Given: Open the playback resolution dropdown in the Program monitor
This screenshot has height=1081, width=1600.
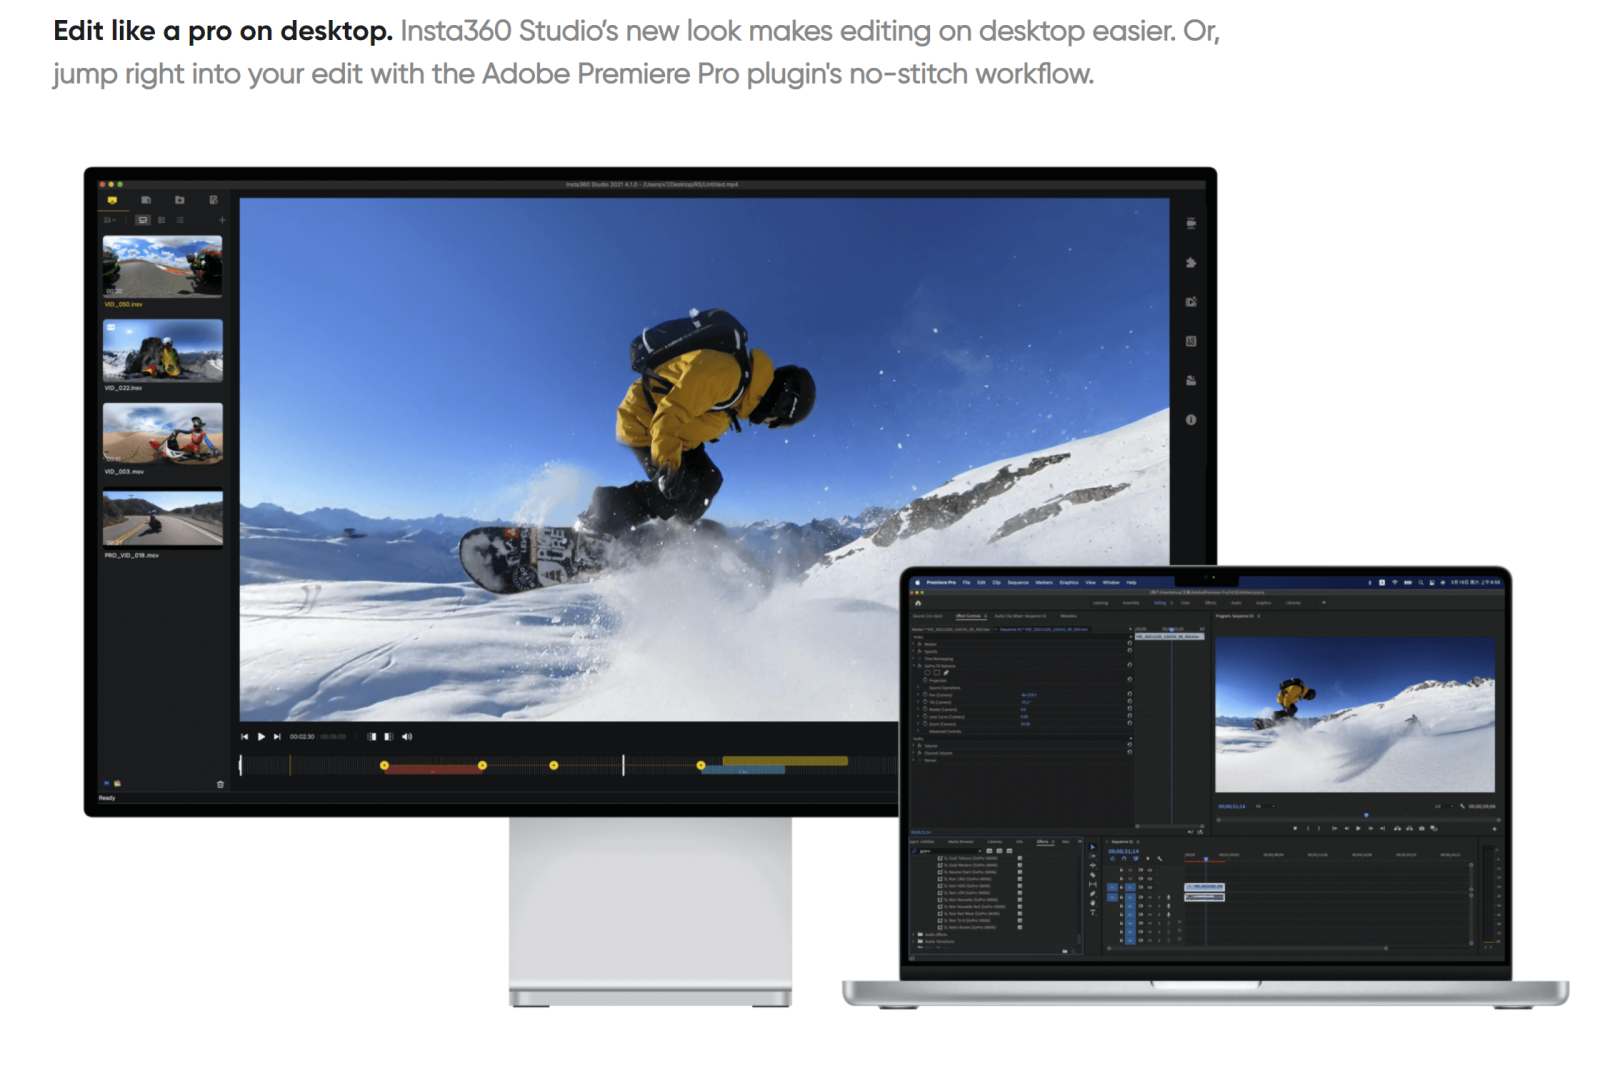Looking at the screenshot, I should coord(1444,806).
